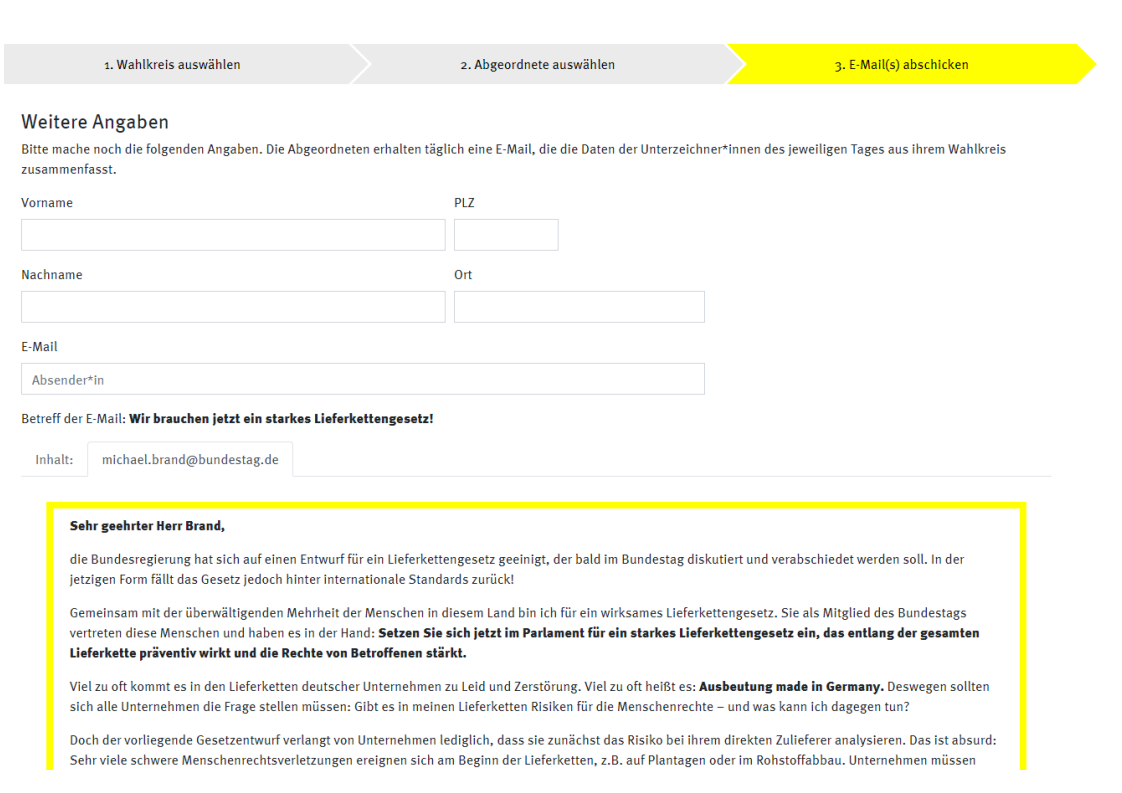The height and width of the screenshot is (793, 1122).
Task: Click the Absender*in e-mail field
Action: click(x=362, y=379)
